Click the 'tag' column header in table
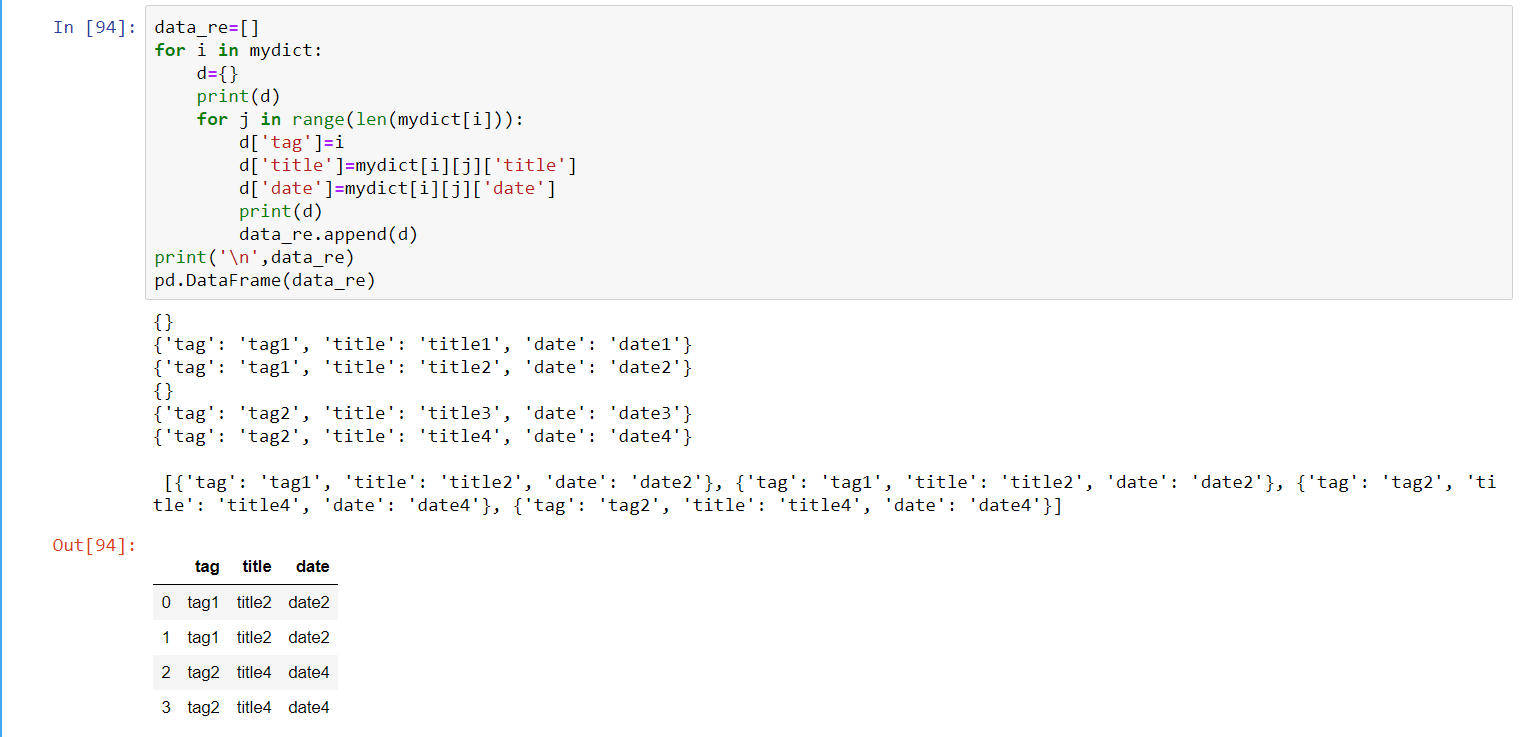1520x737 pixels. tap(207, 566)
